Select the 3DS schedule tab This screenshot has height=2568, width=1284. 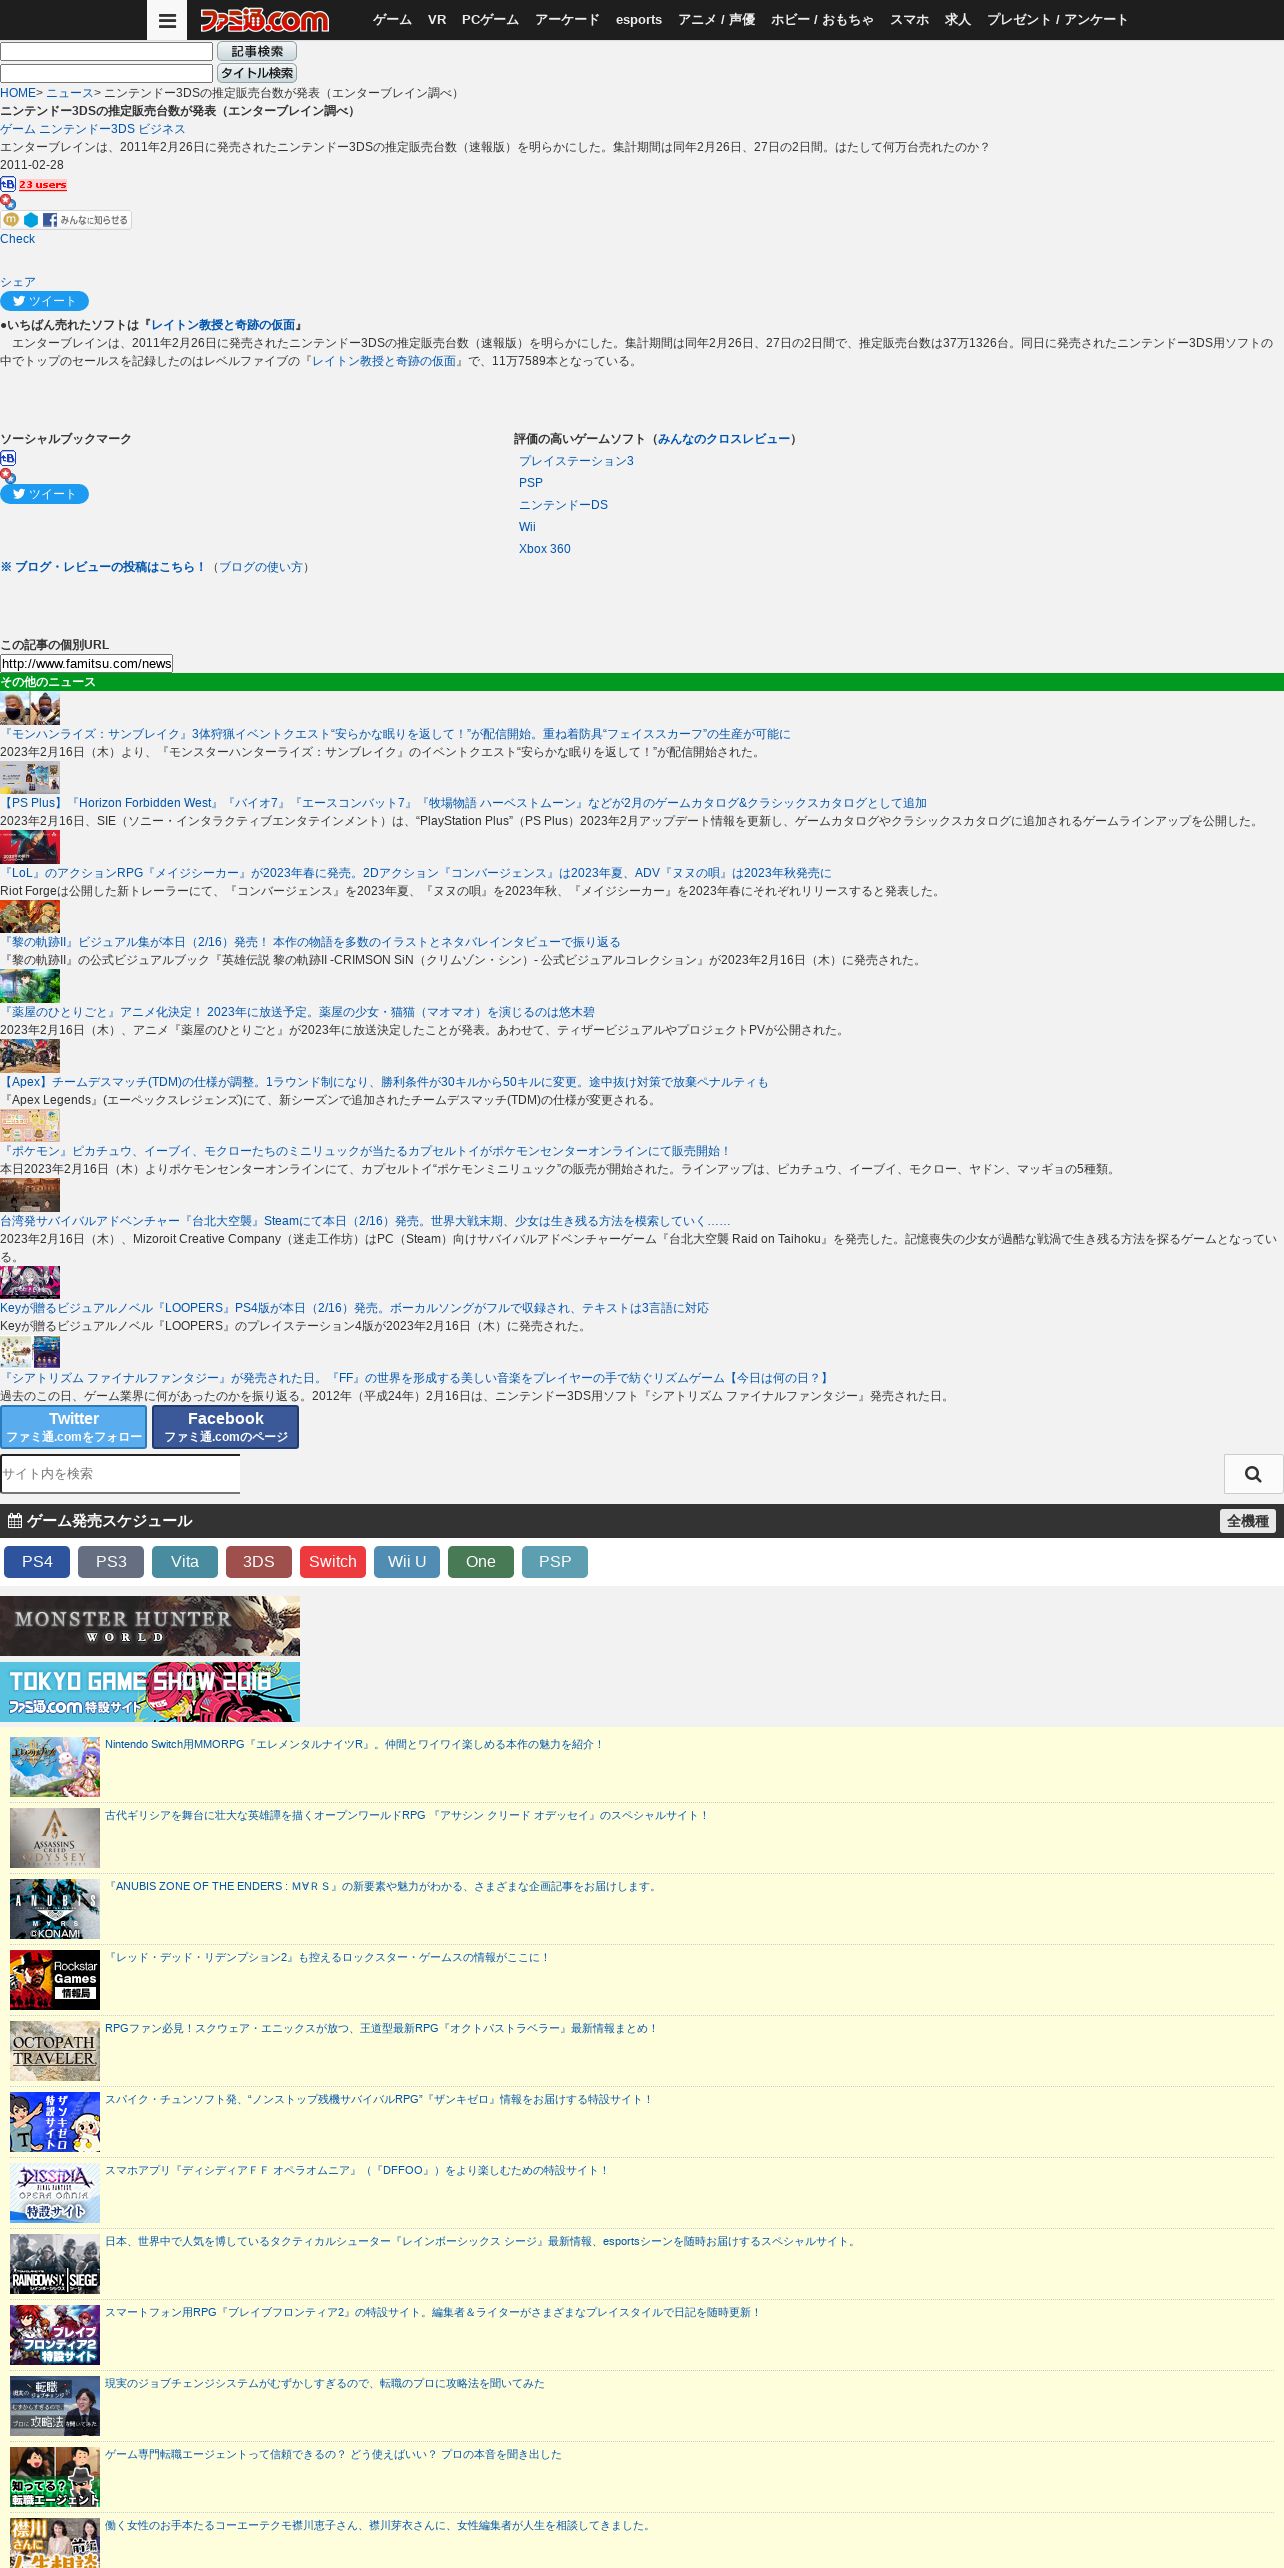click(259, 1562)
